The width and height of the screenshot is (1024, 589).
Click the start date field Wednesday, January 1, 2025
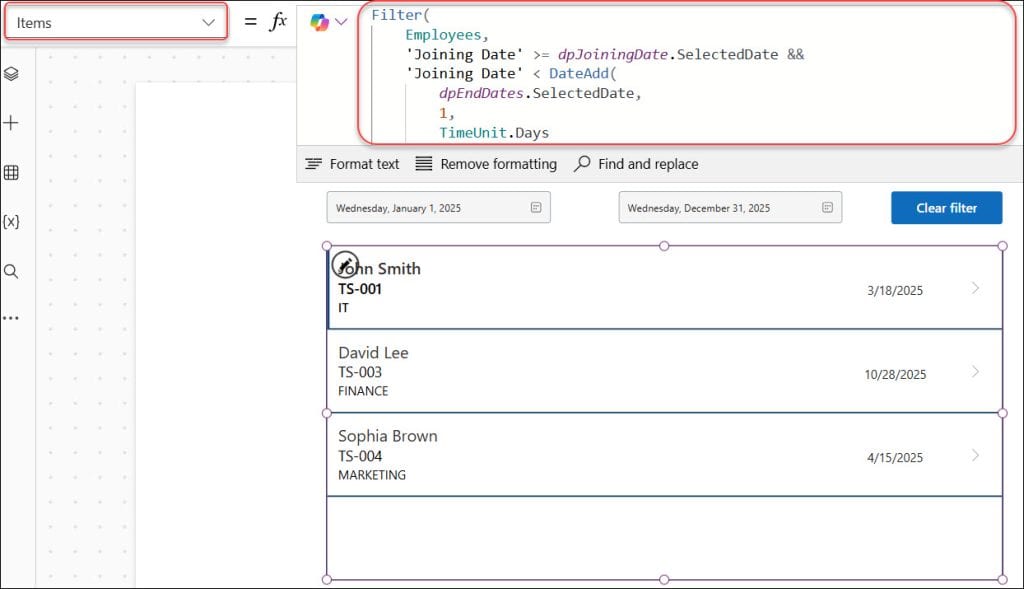(439, 208)
